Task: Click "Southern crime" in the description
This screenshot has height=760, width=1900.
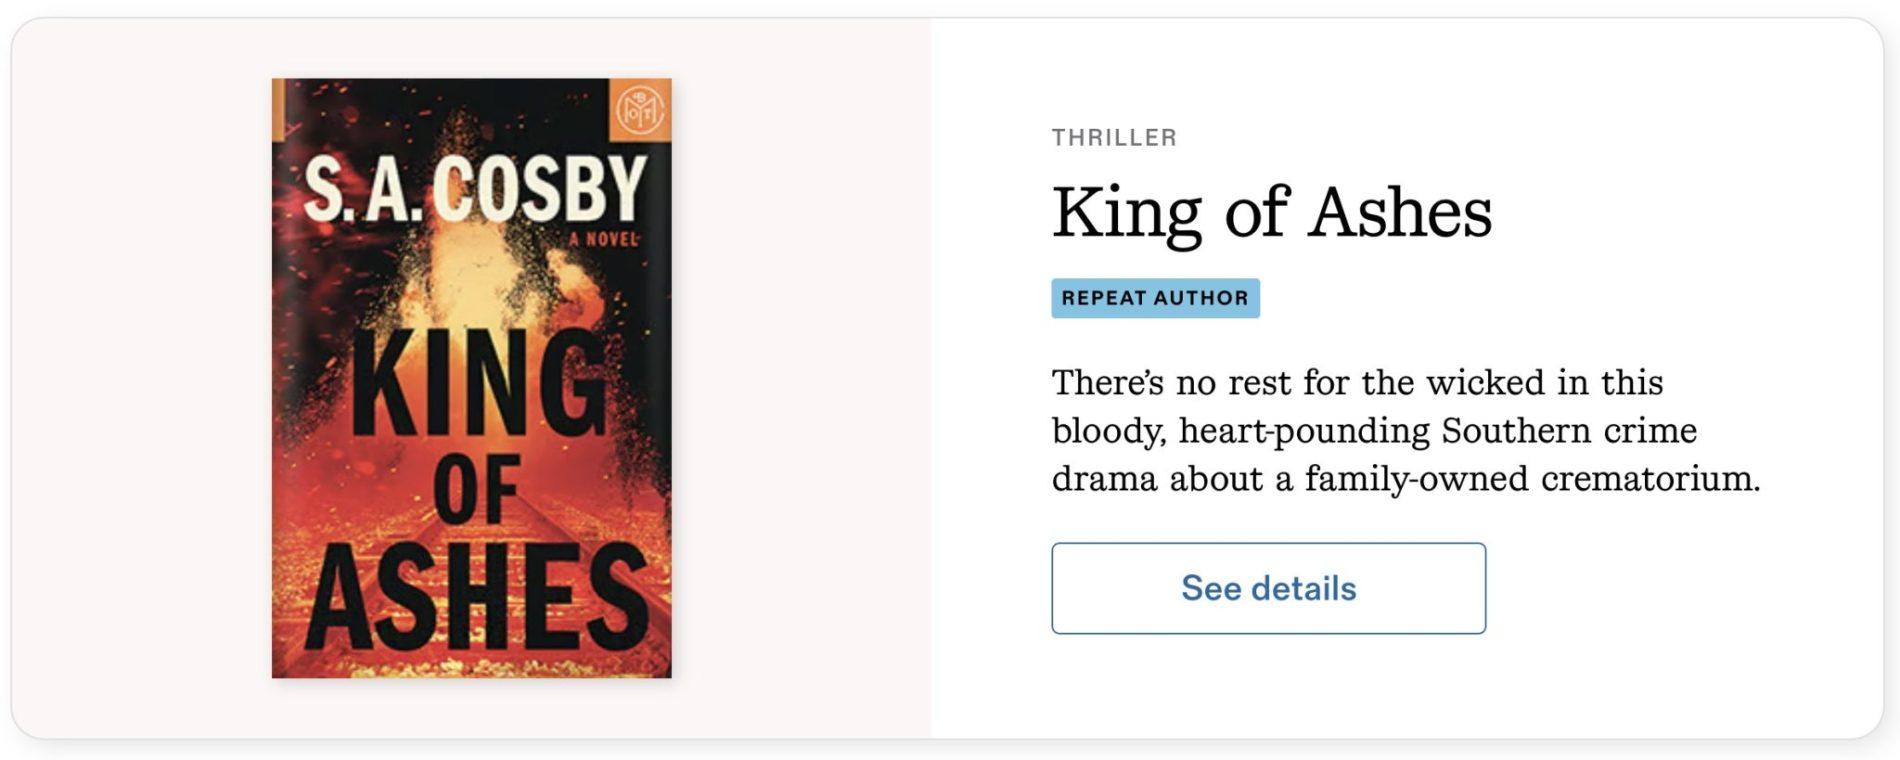Action: [1568, 431]
